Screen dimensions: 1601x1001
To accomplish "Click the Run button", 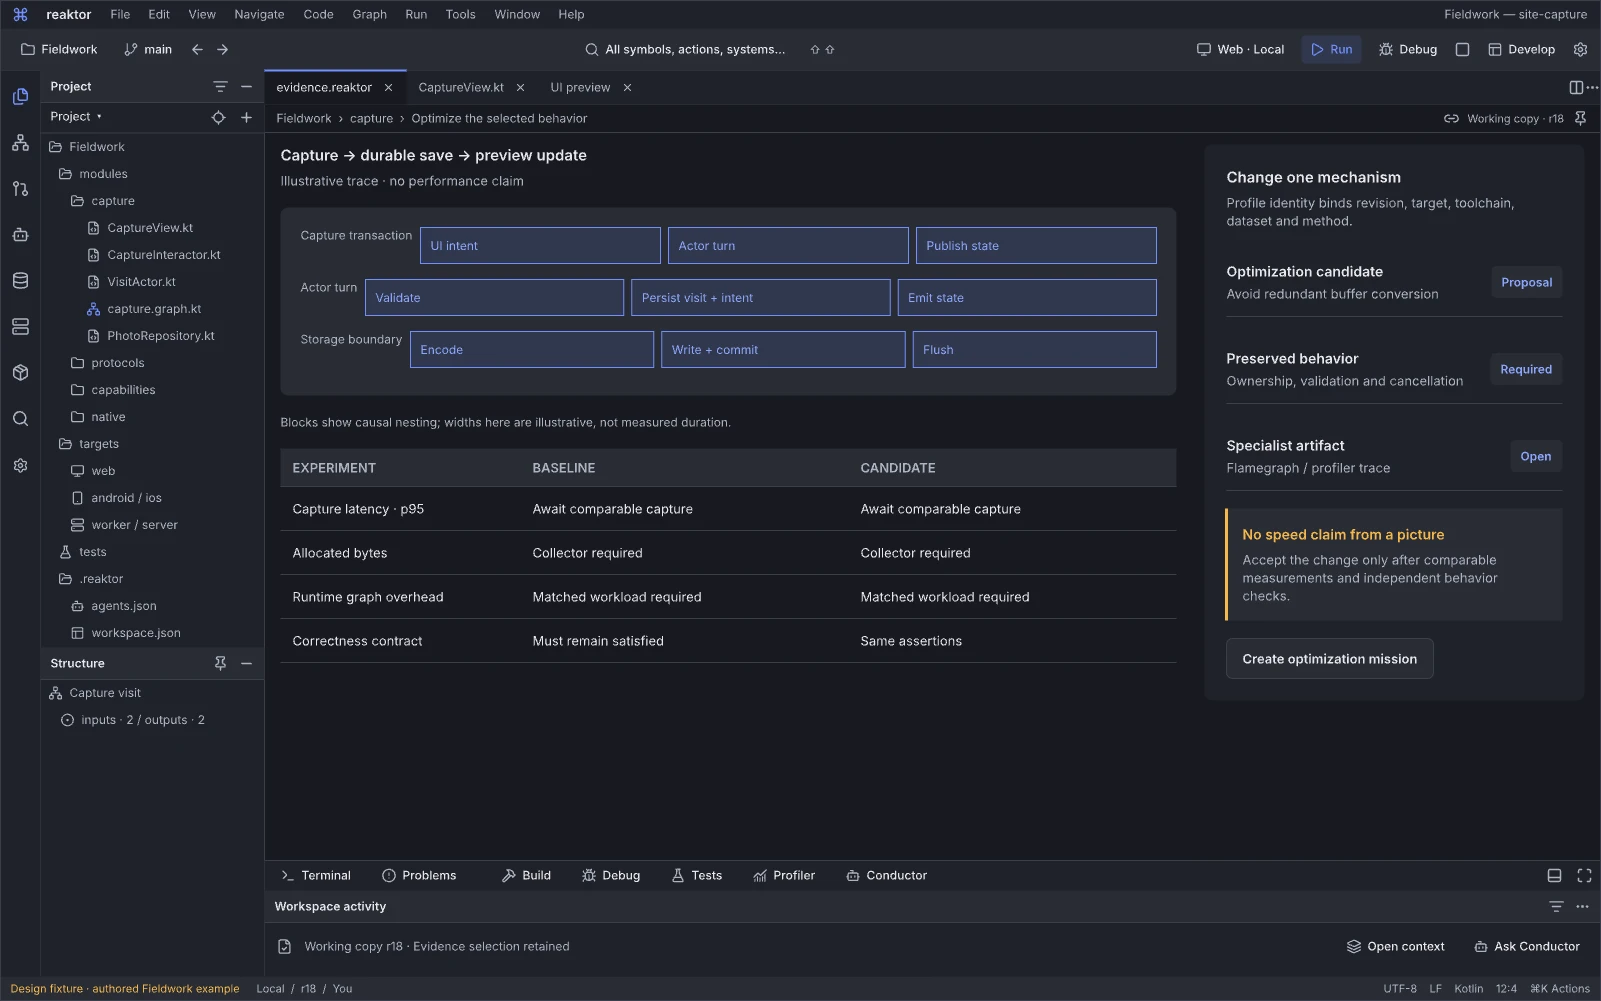I will (x=1331, y=49).
